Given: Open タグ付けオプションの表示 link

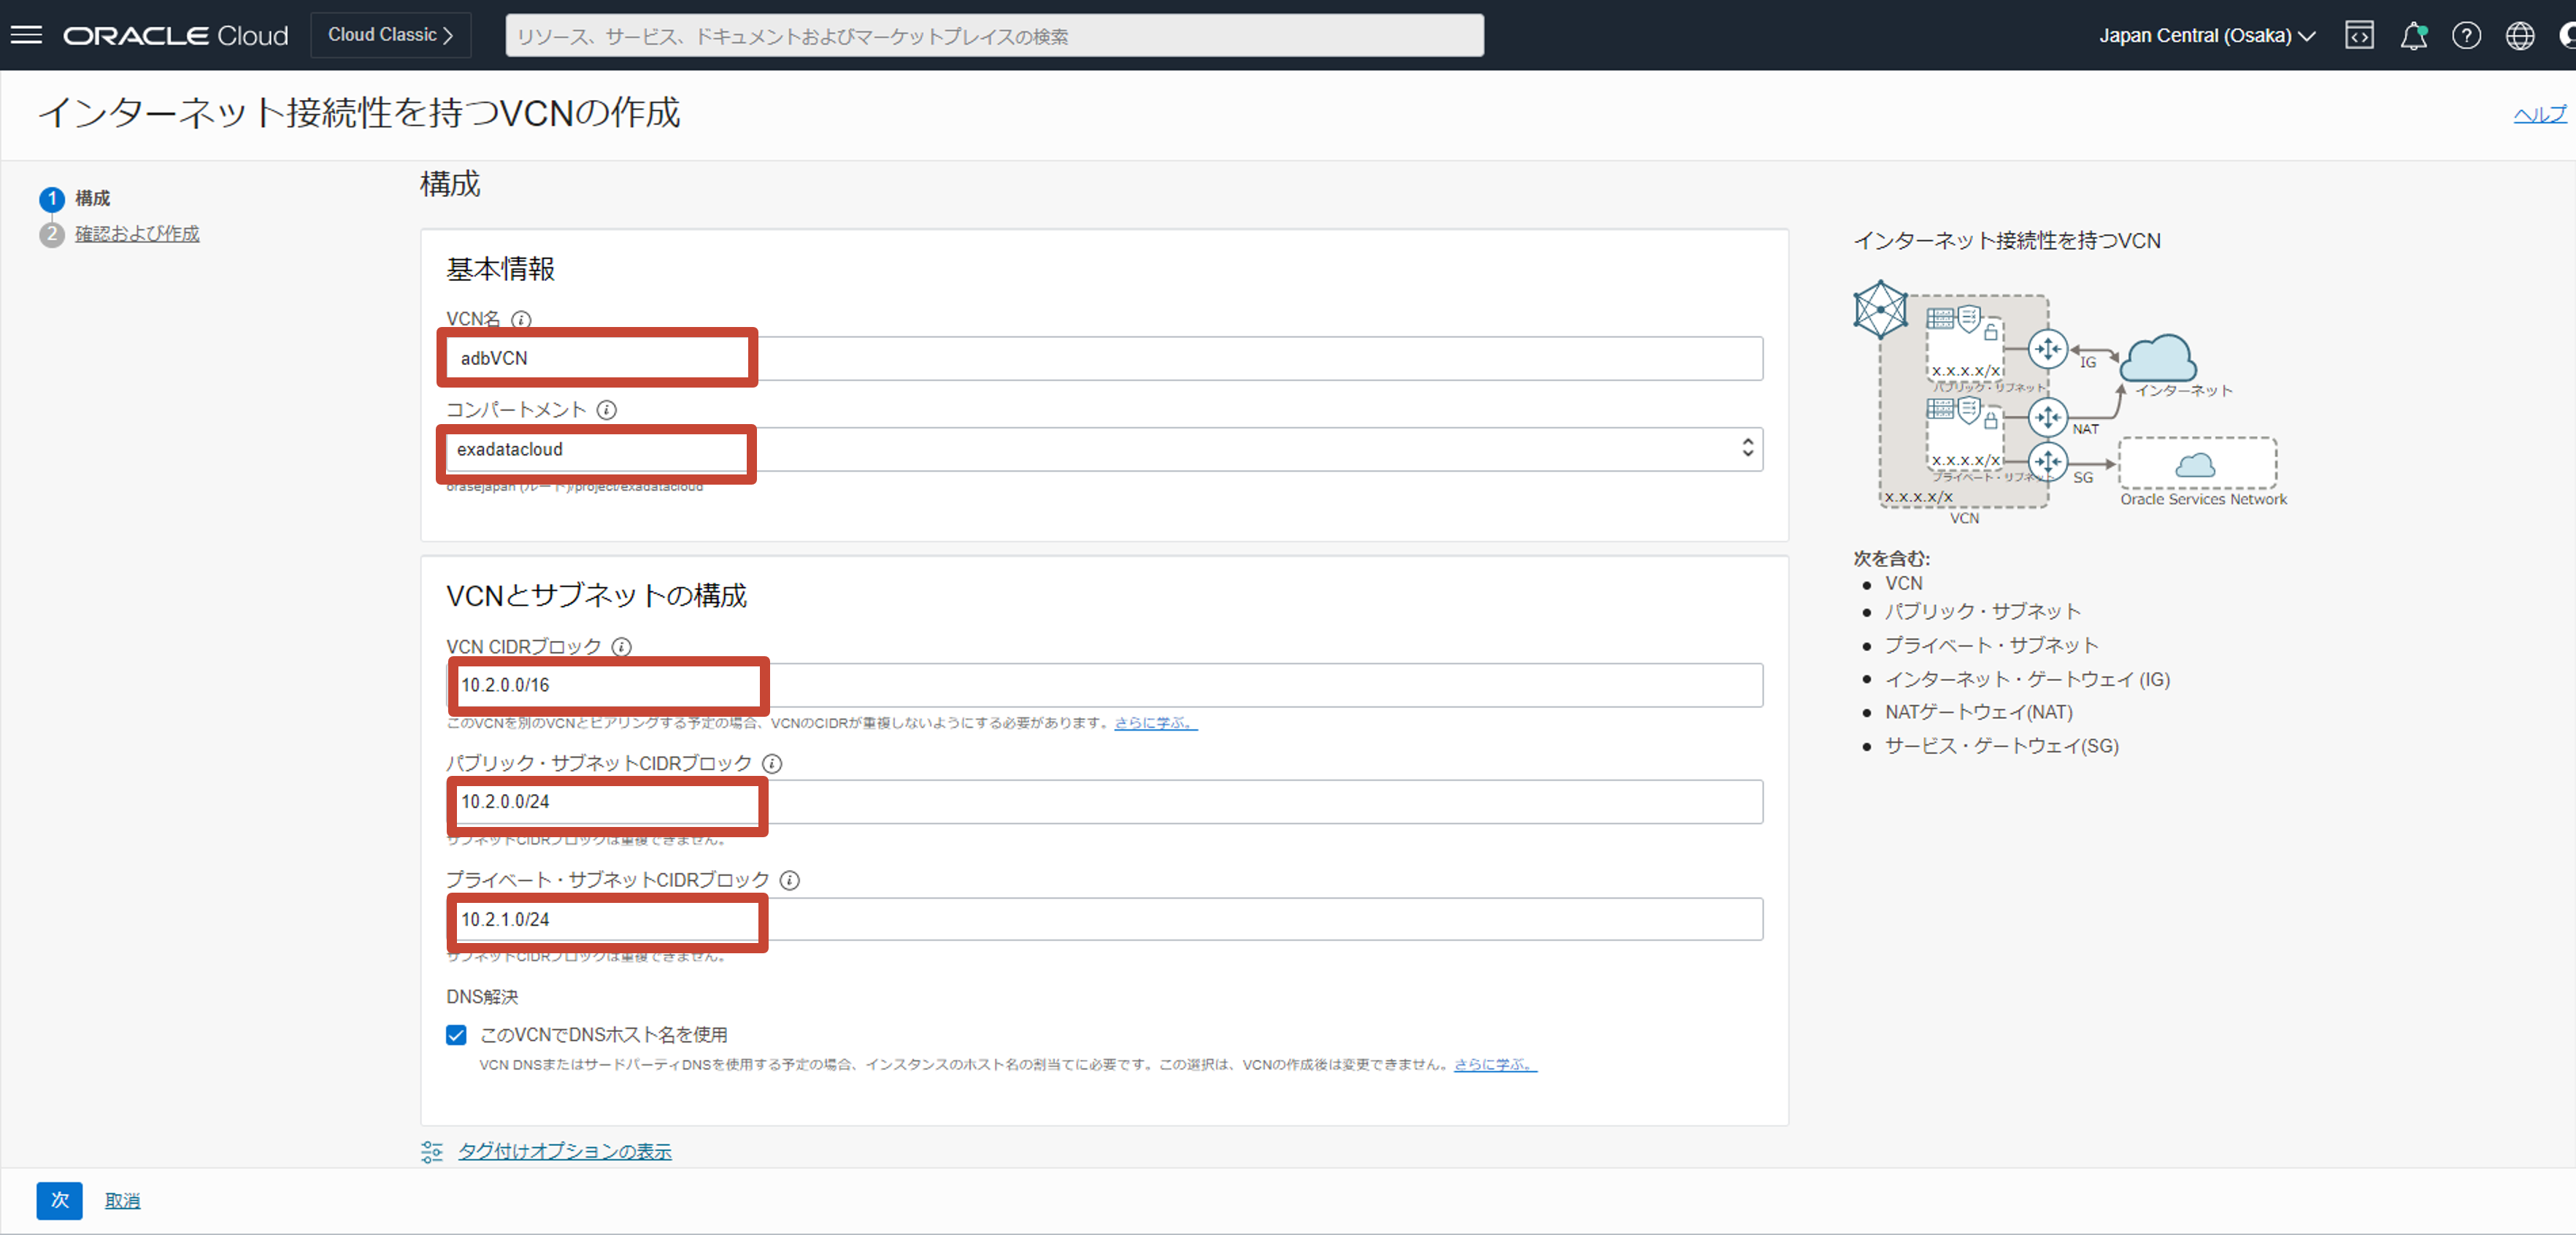Looking at the screenshot, I should point(565,1151).
